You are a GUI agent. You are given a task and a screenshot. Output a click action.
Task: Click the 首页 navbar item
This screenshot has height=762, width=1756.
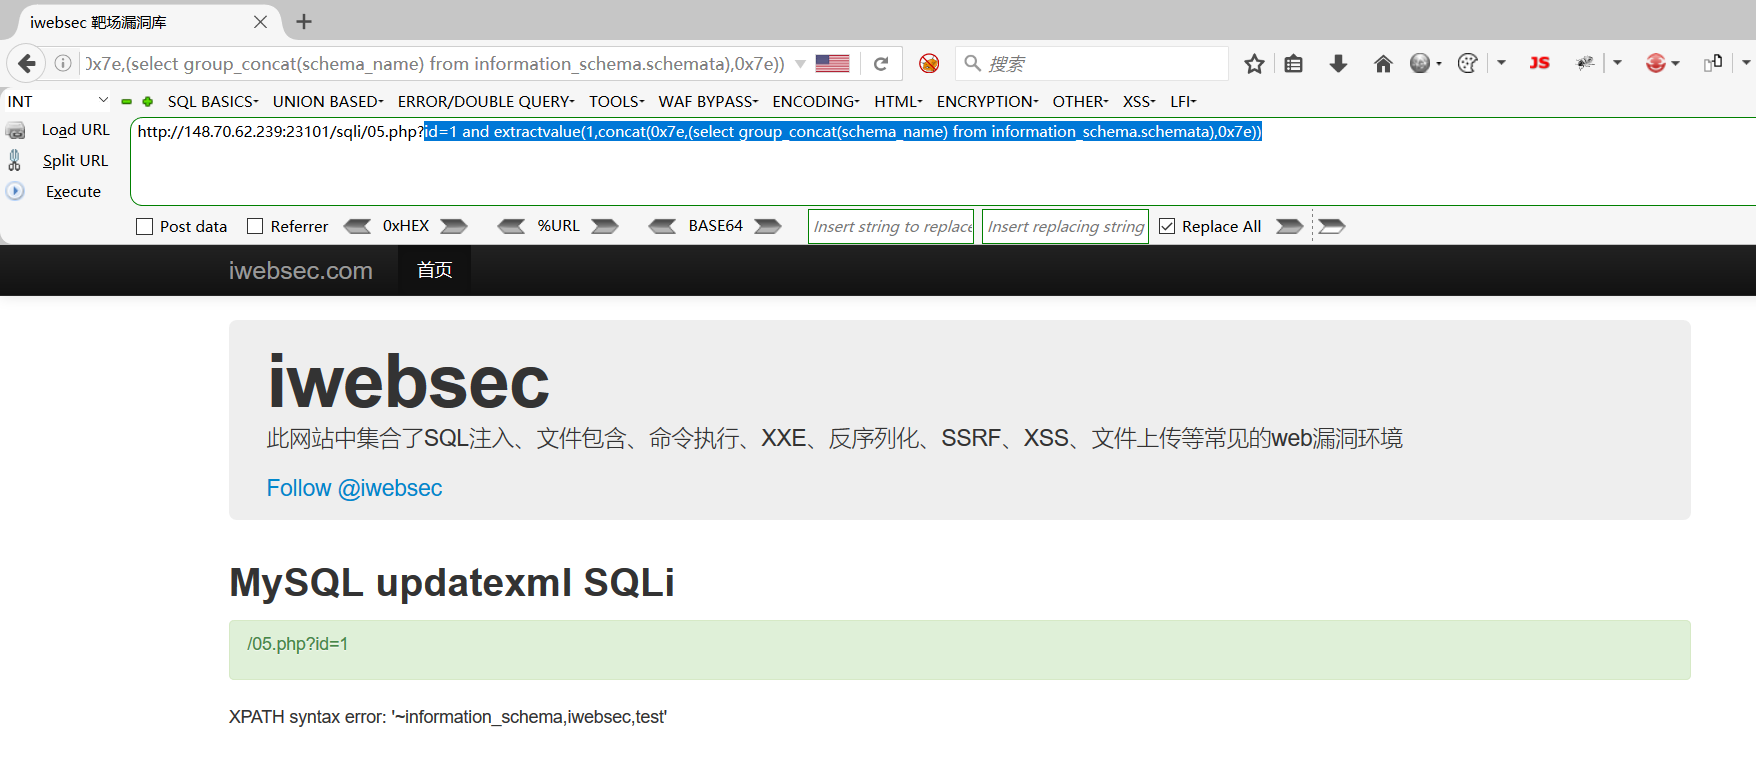click(434, 270)
